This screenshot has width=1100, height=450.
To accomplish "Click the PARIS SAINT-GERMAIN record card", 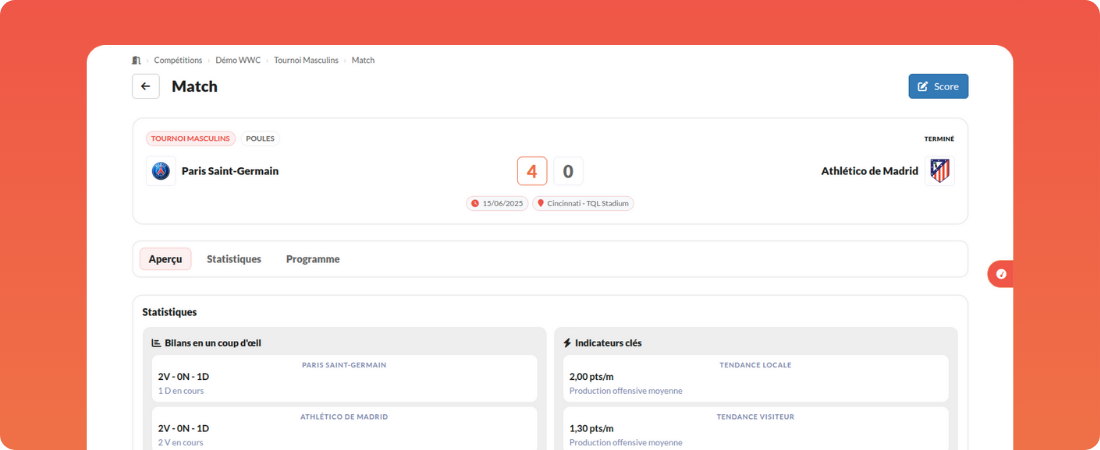I will [x=344, y=378].
